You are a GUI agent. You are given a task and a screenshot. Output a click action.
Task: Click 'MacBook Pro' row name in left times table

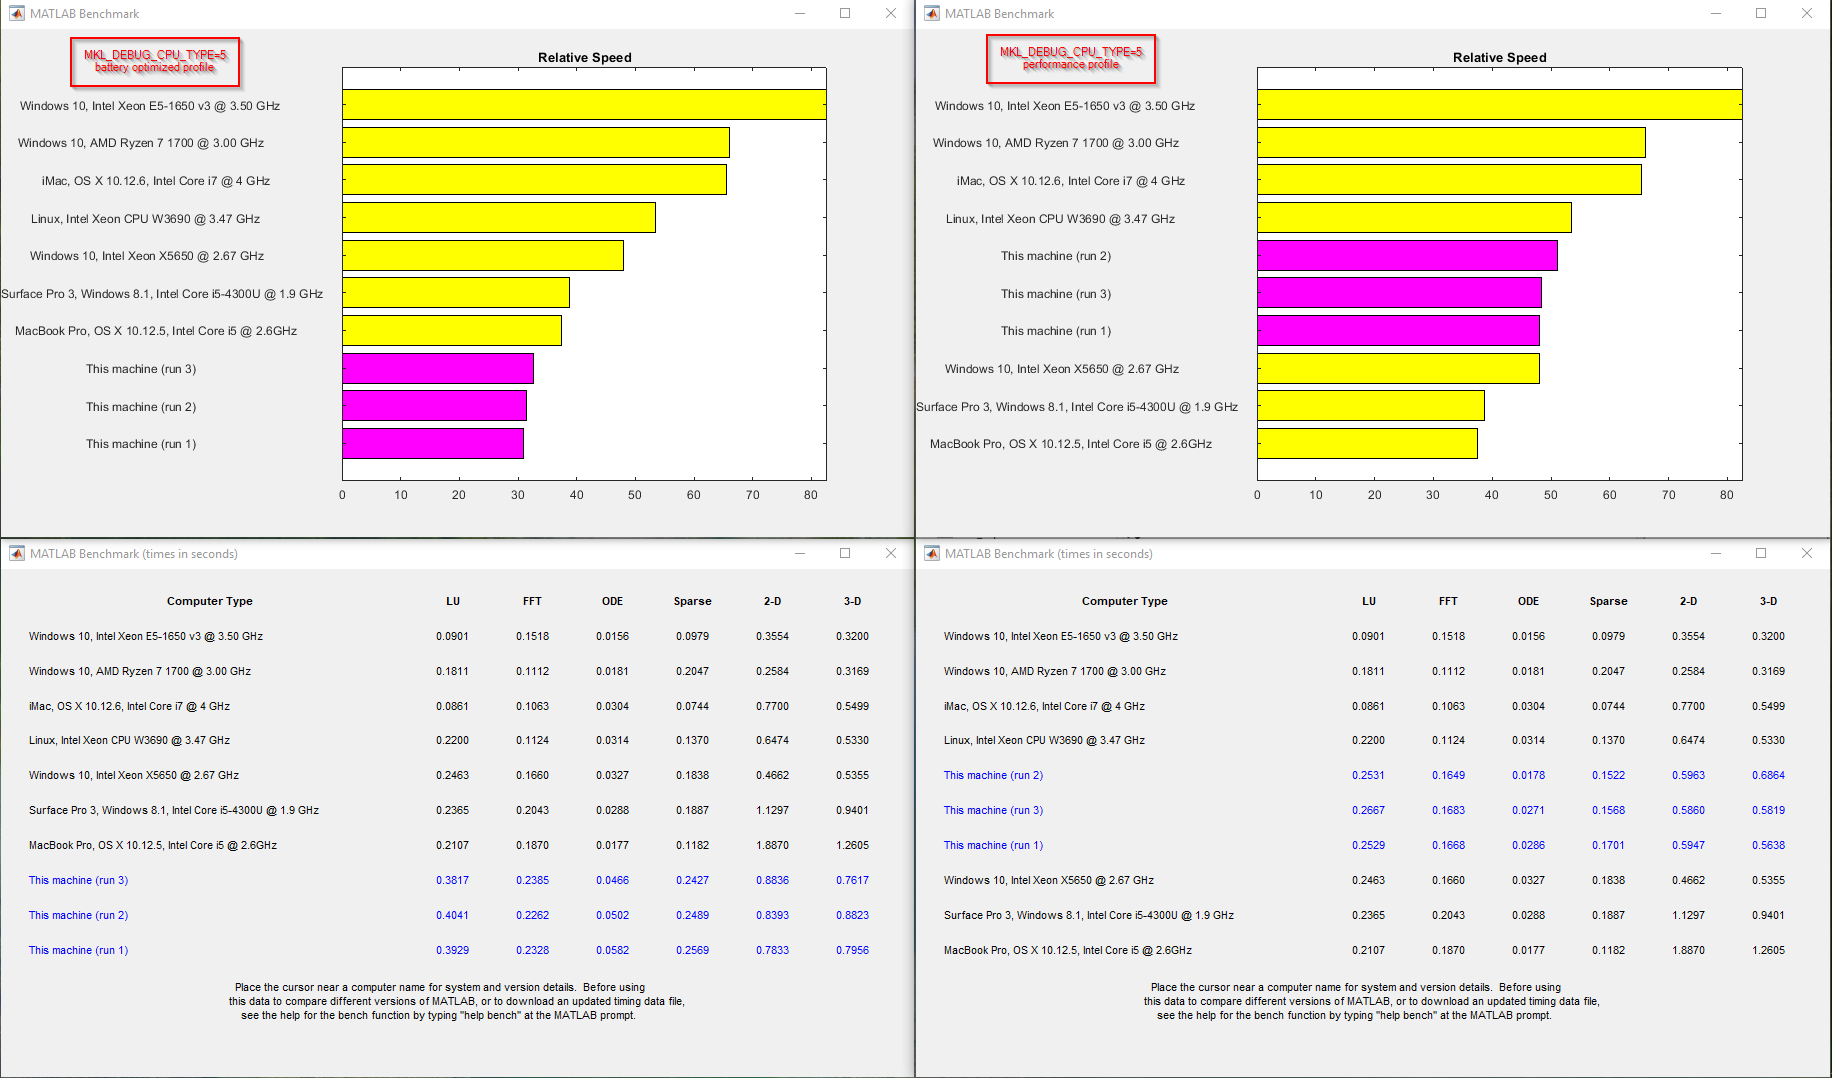(153, 845)
